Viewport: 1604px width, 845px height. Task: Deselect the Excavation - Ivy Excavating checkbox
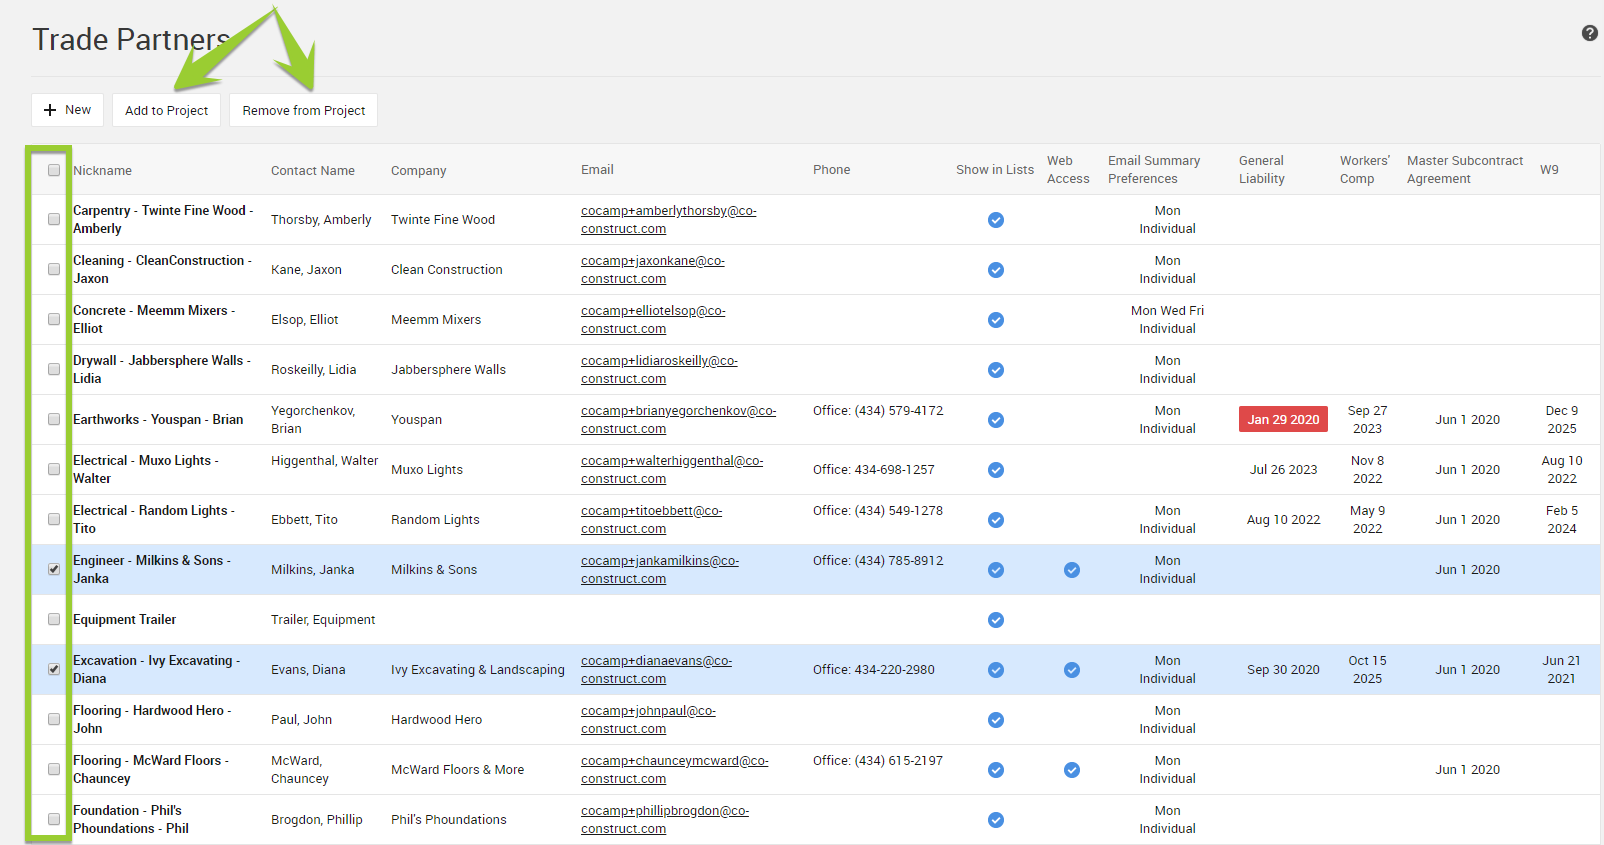[x=54, y=670]
